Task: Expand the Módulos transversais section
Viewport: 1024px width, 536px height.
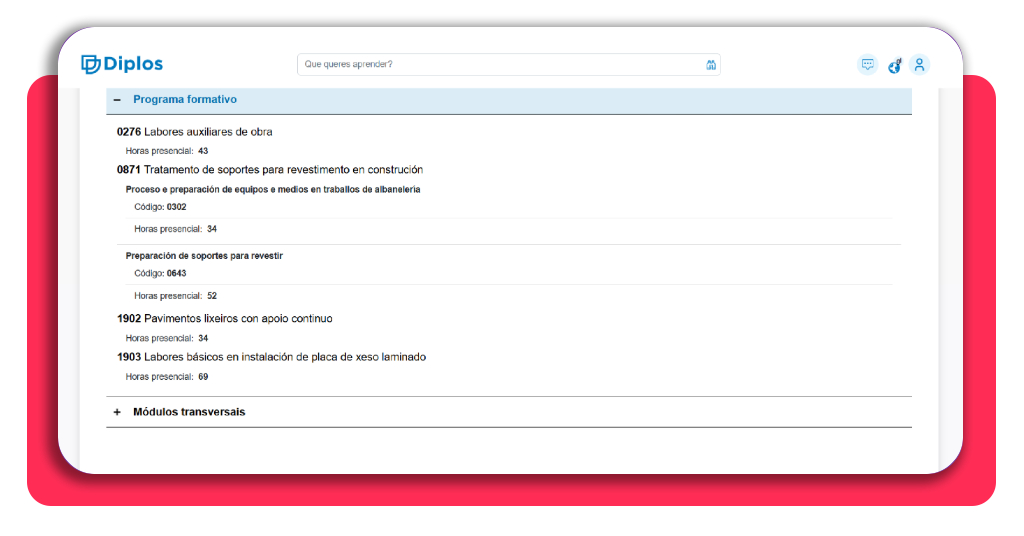Action: click(118, 412)
